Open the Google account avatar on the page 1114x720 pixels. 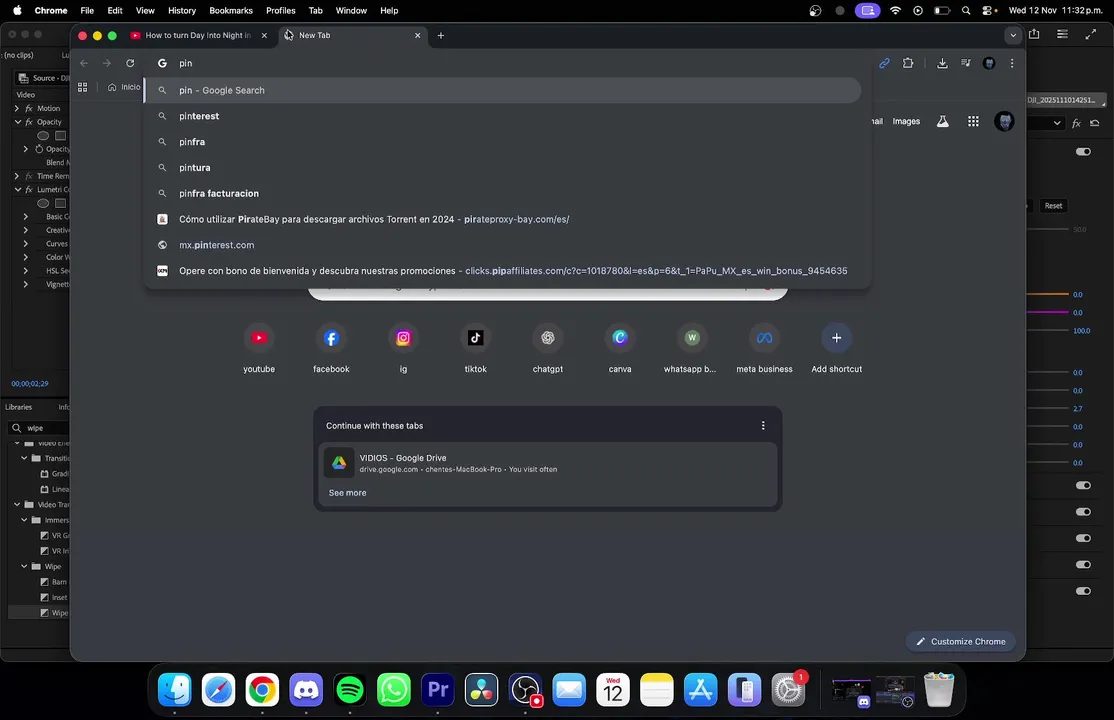pos(1004,122)
